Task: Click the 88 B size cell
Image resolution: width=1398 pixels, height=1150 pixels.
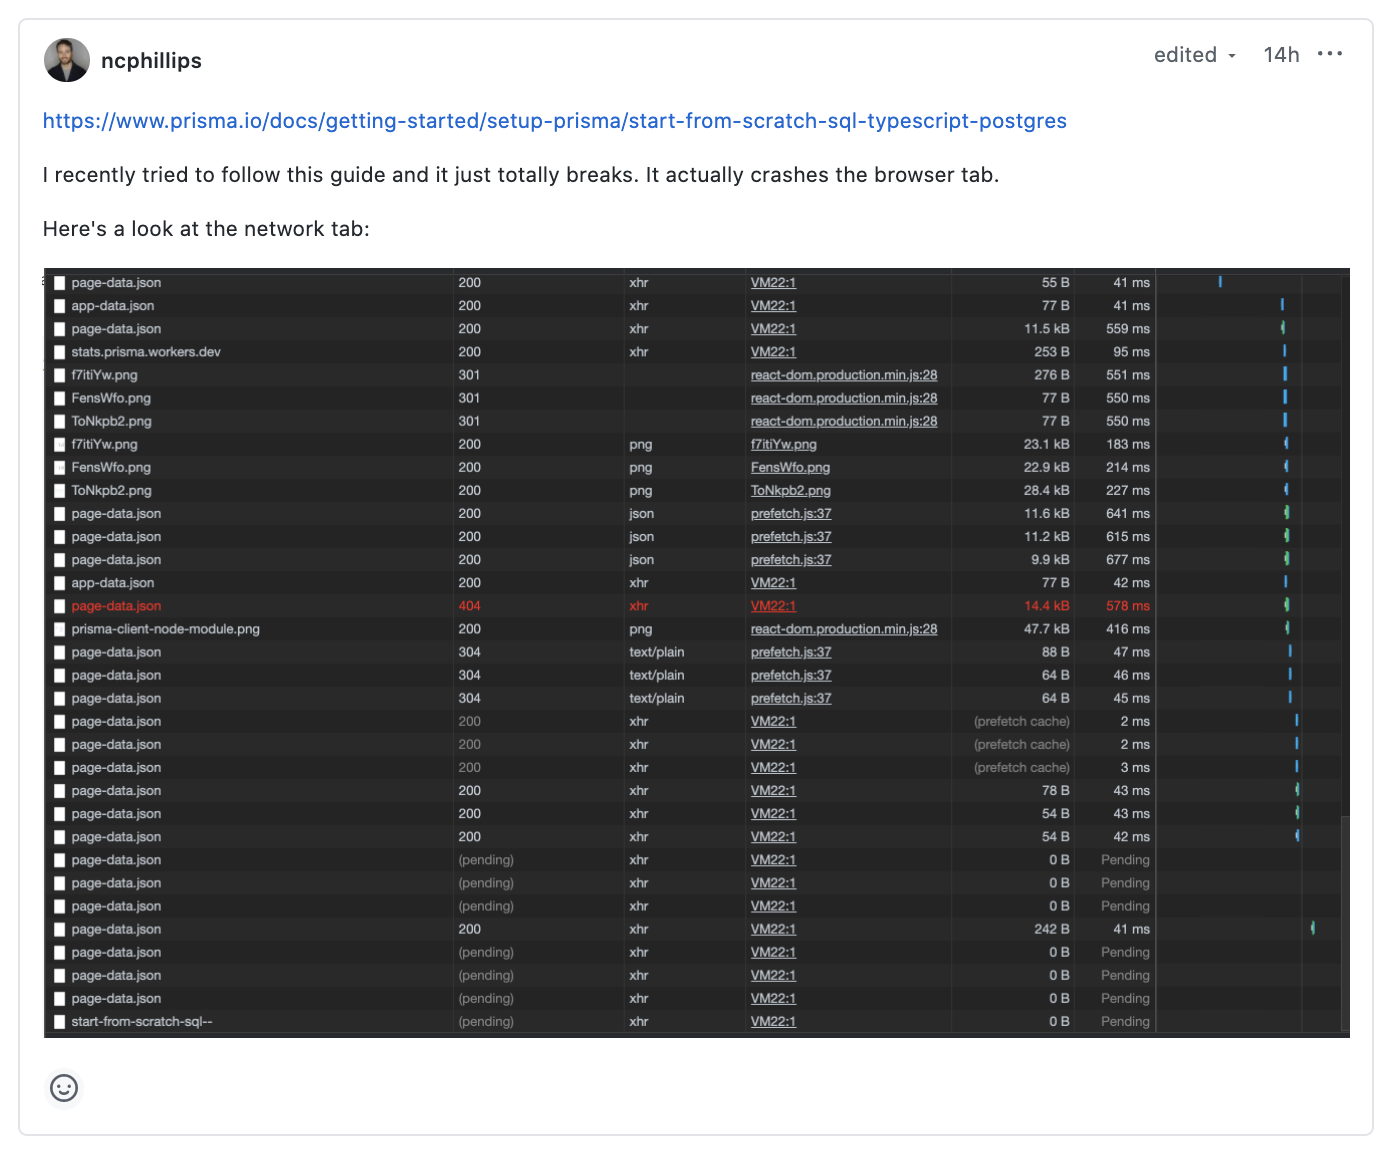Action: 1056,652
